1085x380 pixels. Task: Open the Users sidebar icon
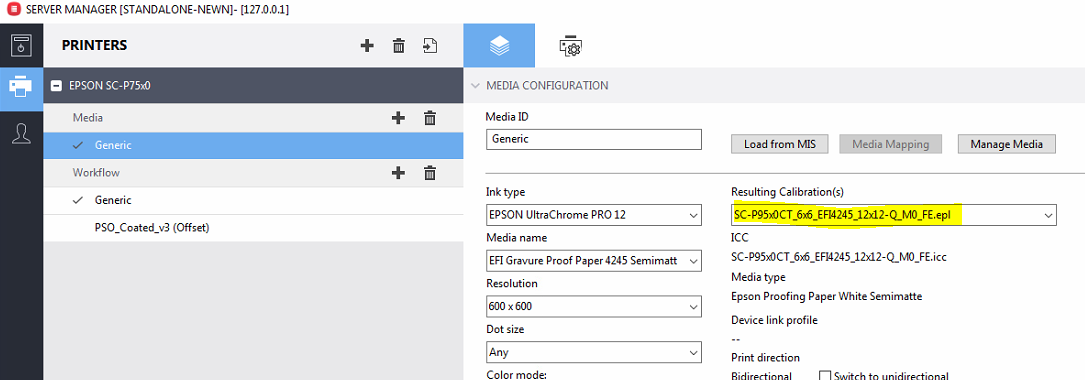pos(21,133)
